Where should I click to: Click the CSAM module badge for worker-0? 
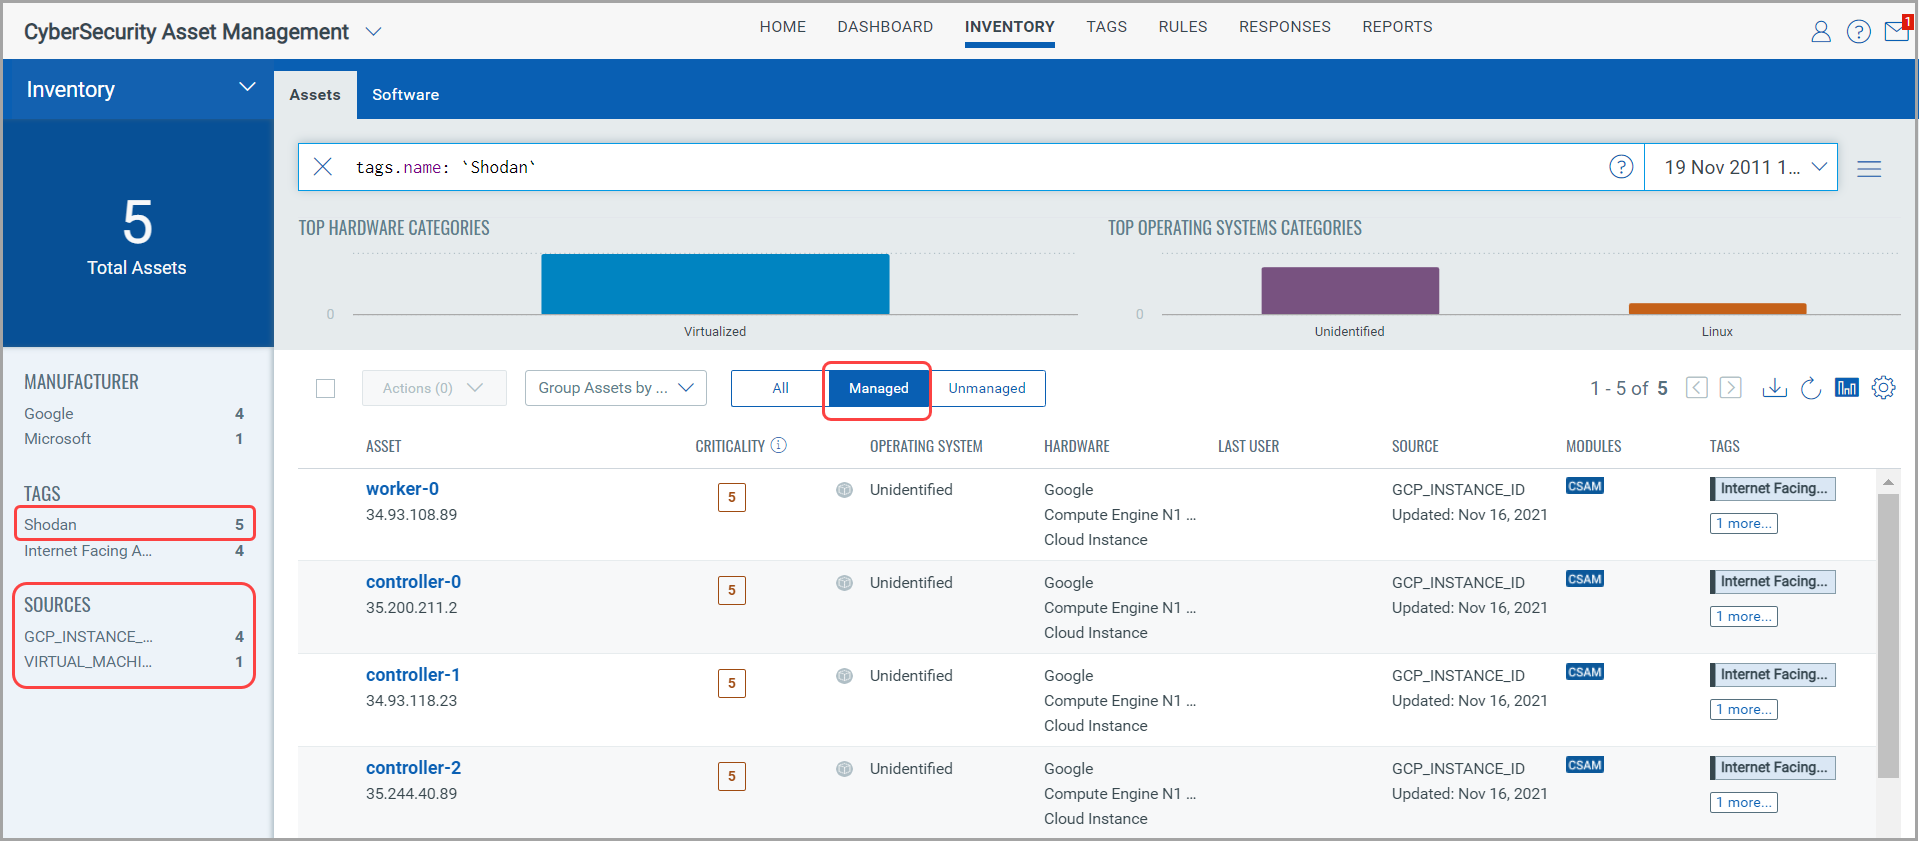(1585, 486)
